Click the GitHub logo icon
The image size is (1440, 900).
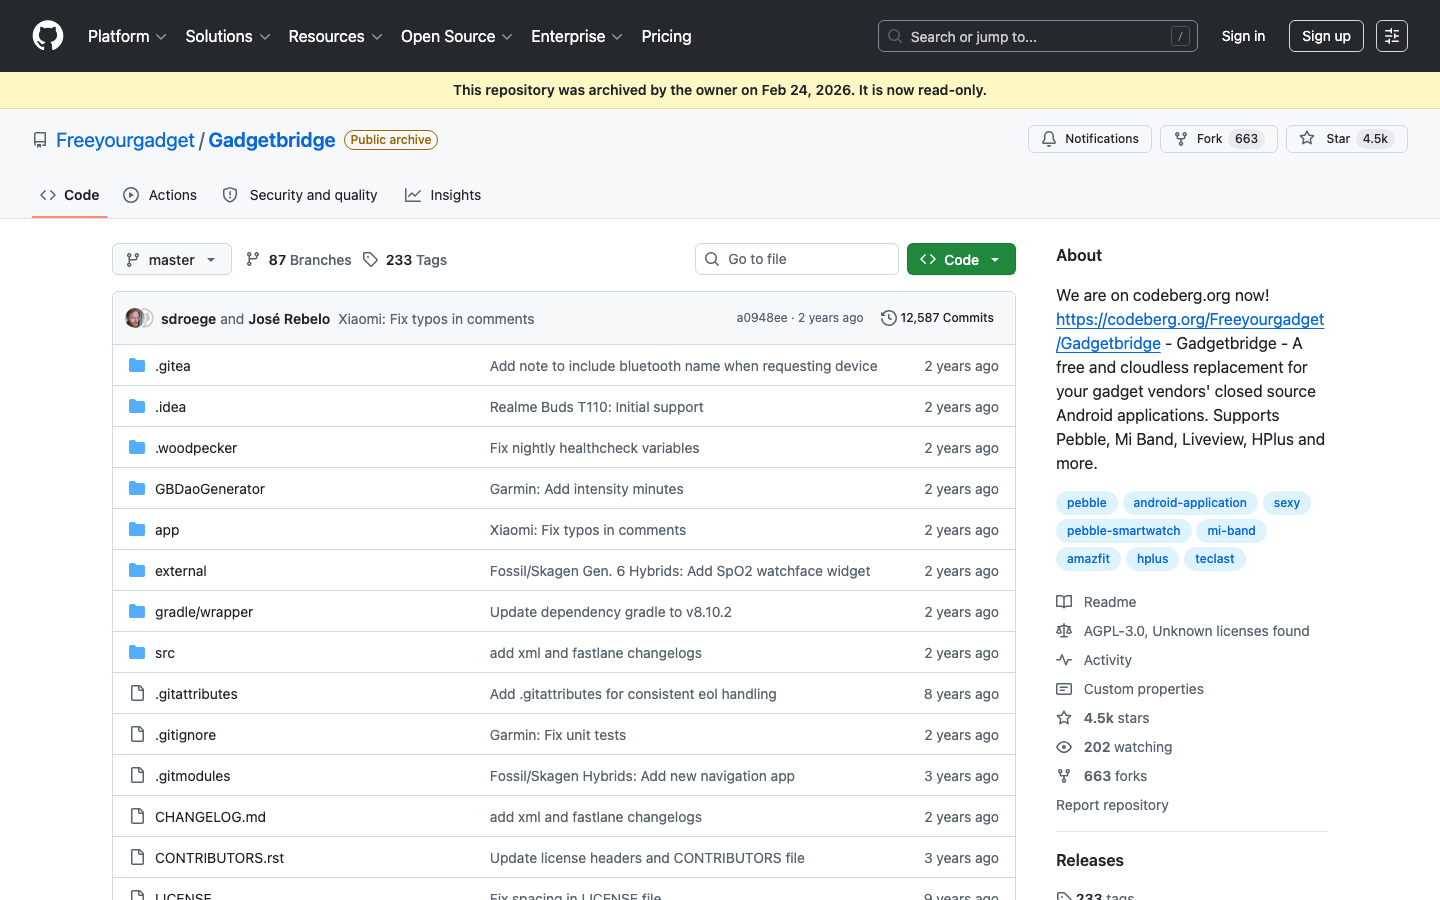tap(48, 36)
